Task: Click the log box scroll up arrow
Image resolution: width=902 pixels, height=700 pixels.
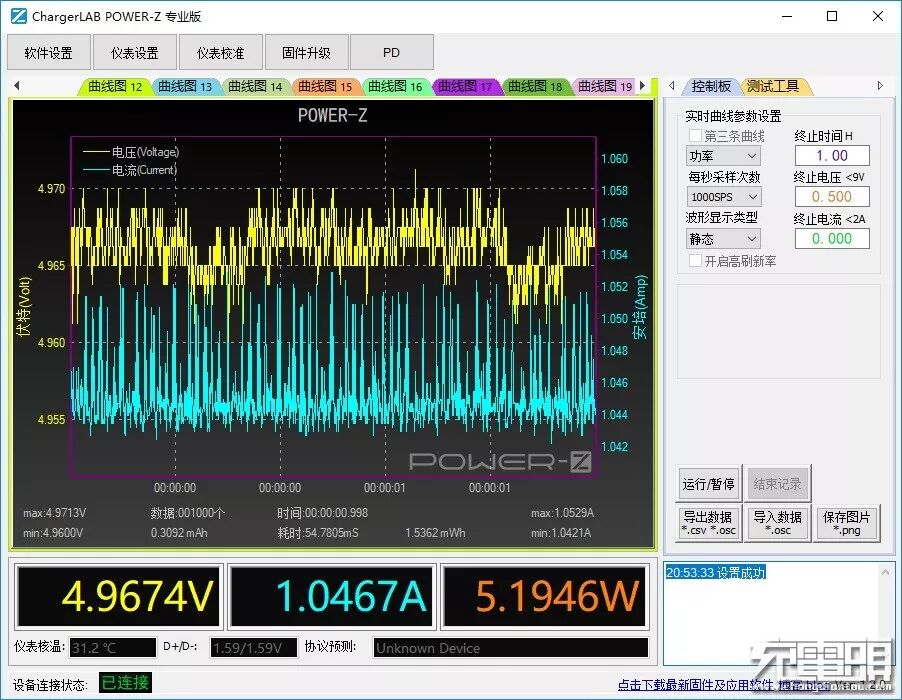Action: [886, 572]
